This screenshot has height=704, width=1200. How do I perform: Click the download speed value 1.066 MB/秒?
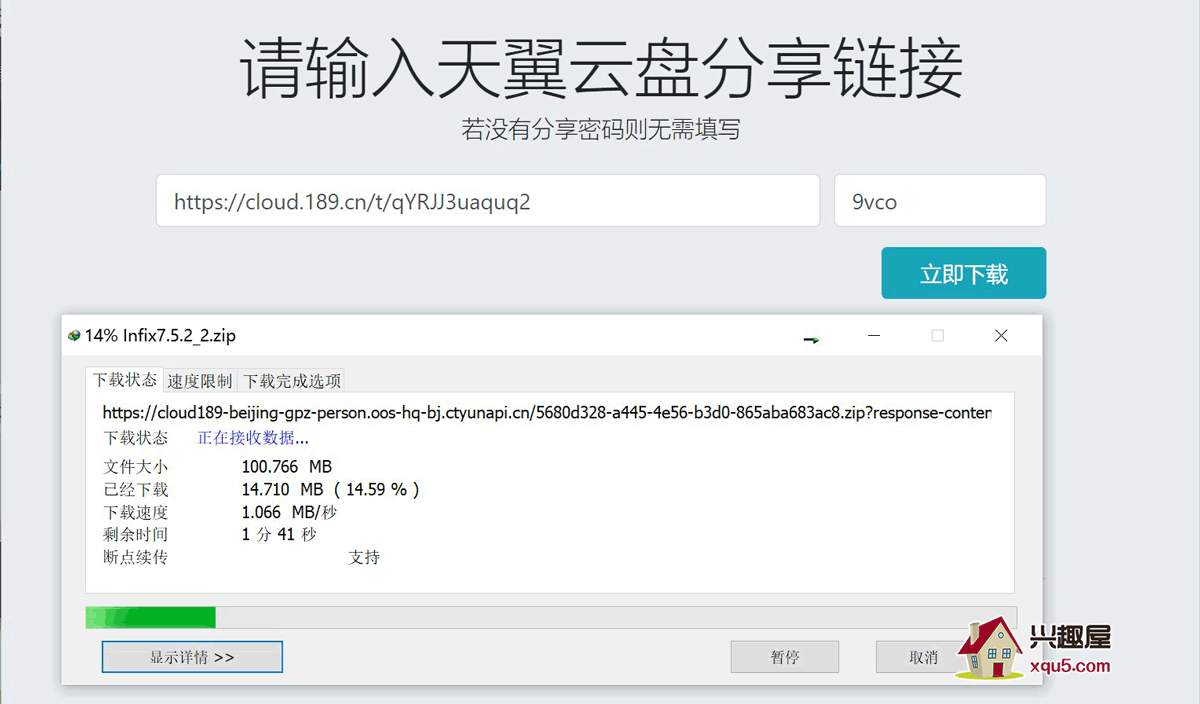coord(289,512)
